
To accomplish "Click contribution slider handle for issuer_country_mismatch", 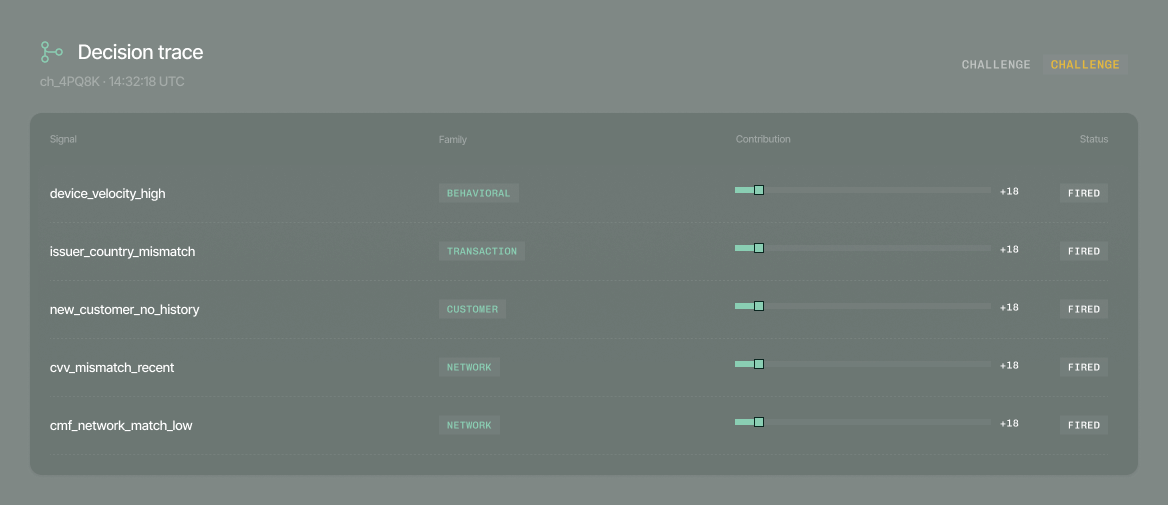I will pos(759,248).
